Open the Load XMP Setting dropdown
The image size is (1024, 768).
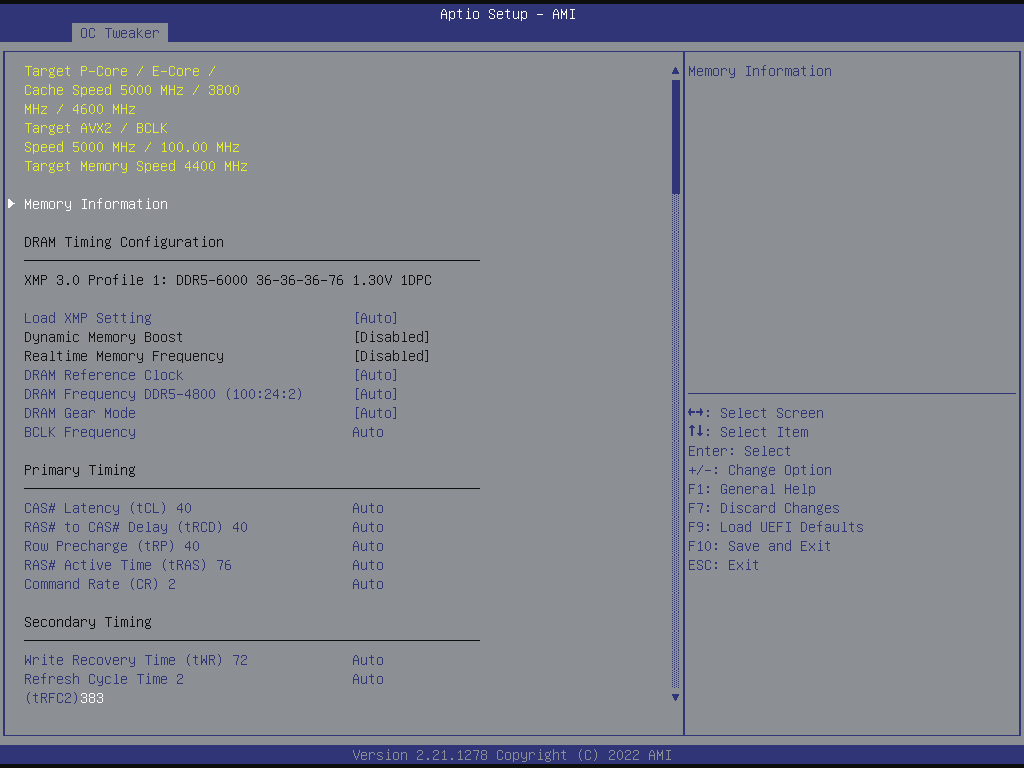375,318
